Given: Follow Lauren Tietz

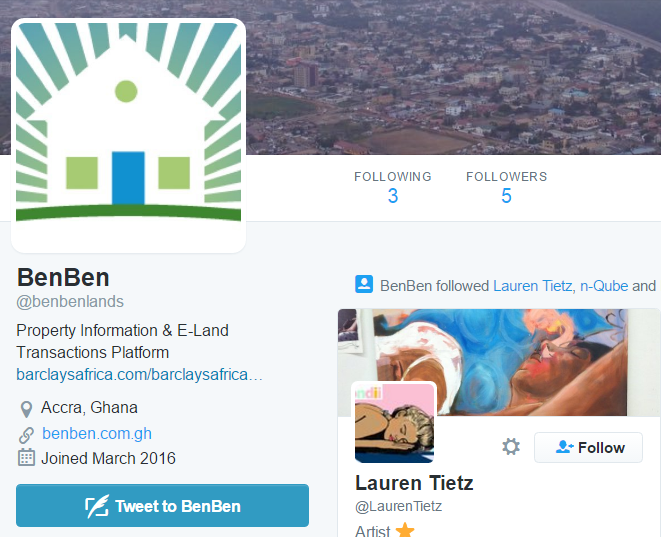Looking at the screenshot, I should click(x=588, y=447).
